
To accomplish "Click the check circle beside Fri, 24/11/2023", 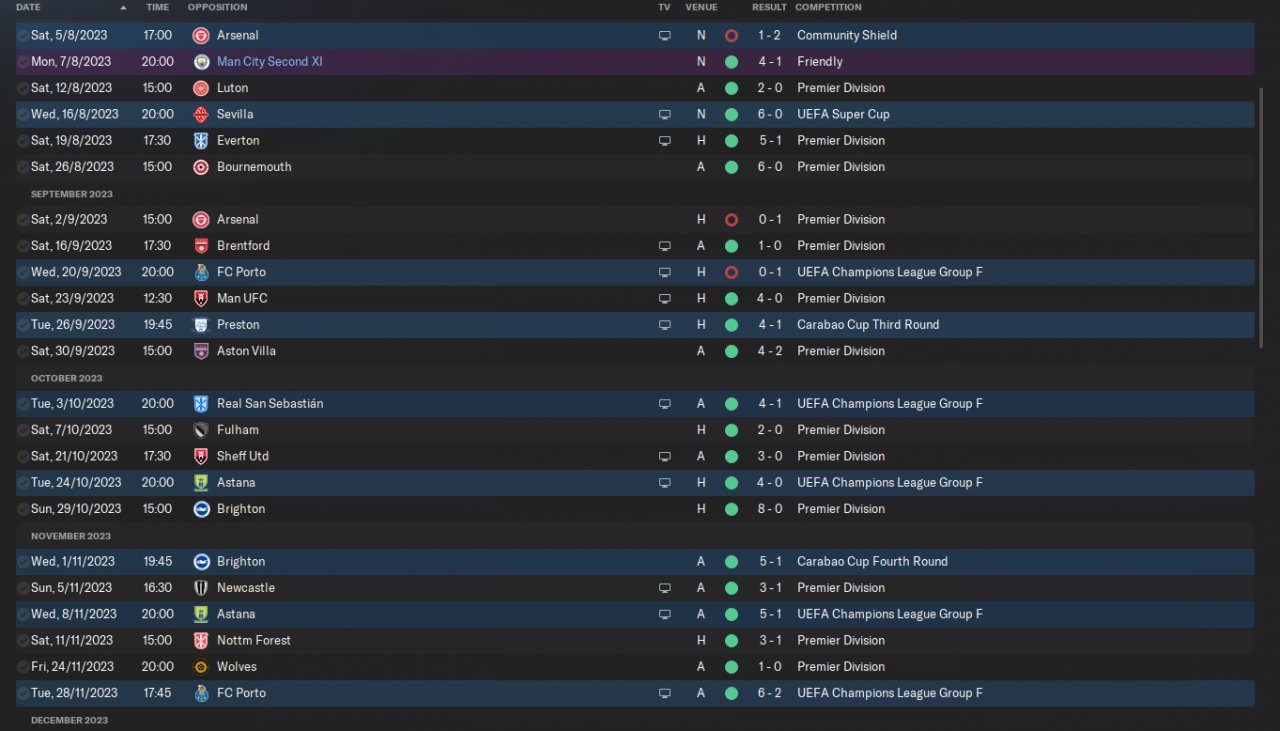I will (x=23, y=667).
